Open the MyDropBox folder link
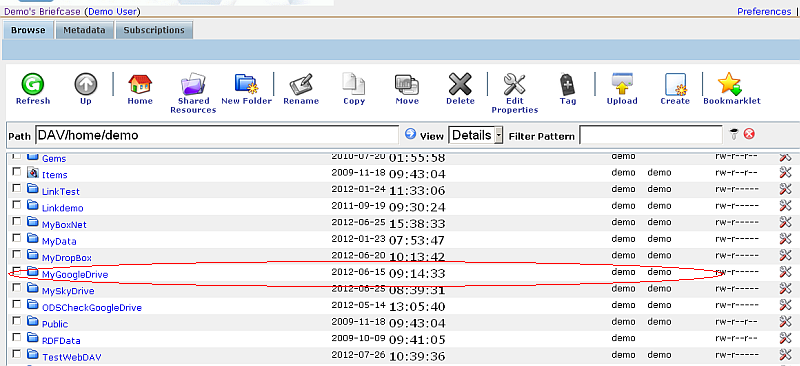This screenshot has width=800, height=366. click(x=67, y=258)
